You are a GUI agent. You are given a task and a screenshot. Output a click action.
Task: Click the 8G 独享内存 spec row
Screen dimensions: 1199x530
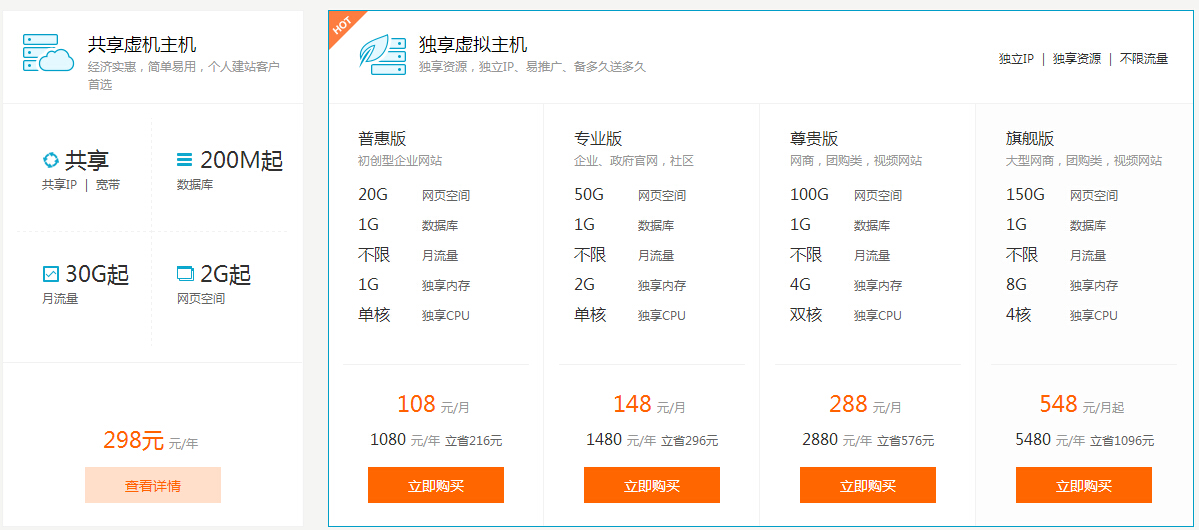point(1062,285)
